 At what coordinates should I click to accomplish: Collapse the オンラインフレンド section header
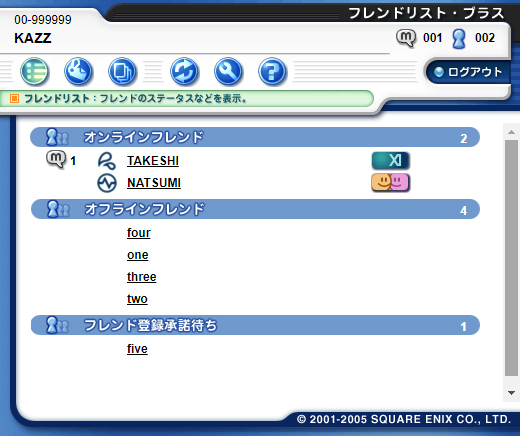coord(255,137)
